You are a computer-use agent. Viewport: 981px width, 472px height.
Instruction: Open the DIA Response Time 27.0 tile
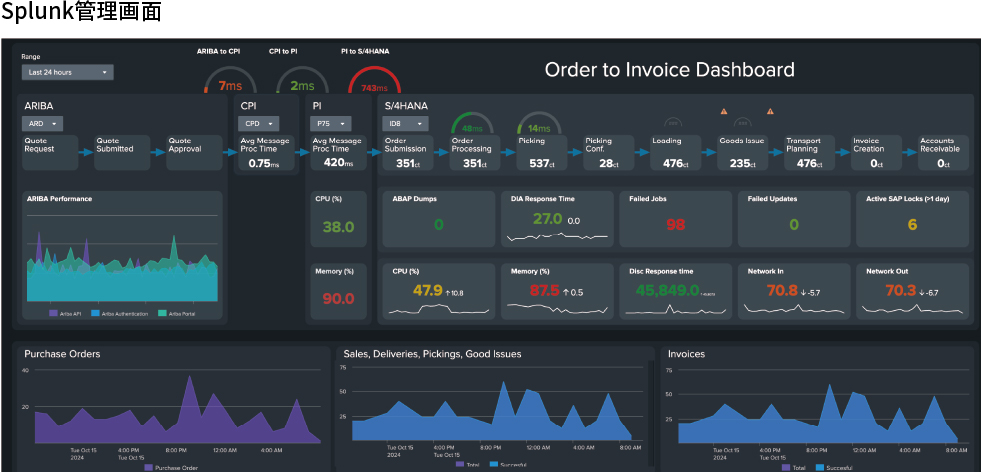557,219
